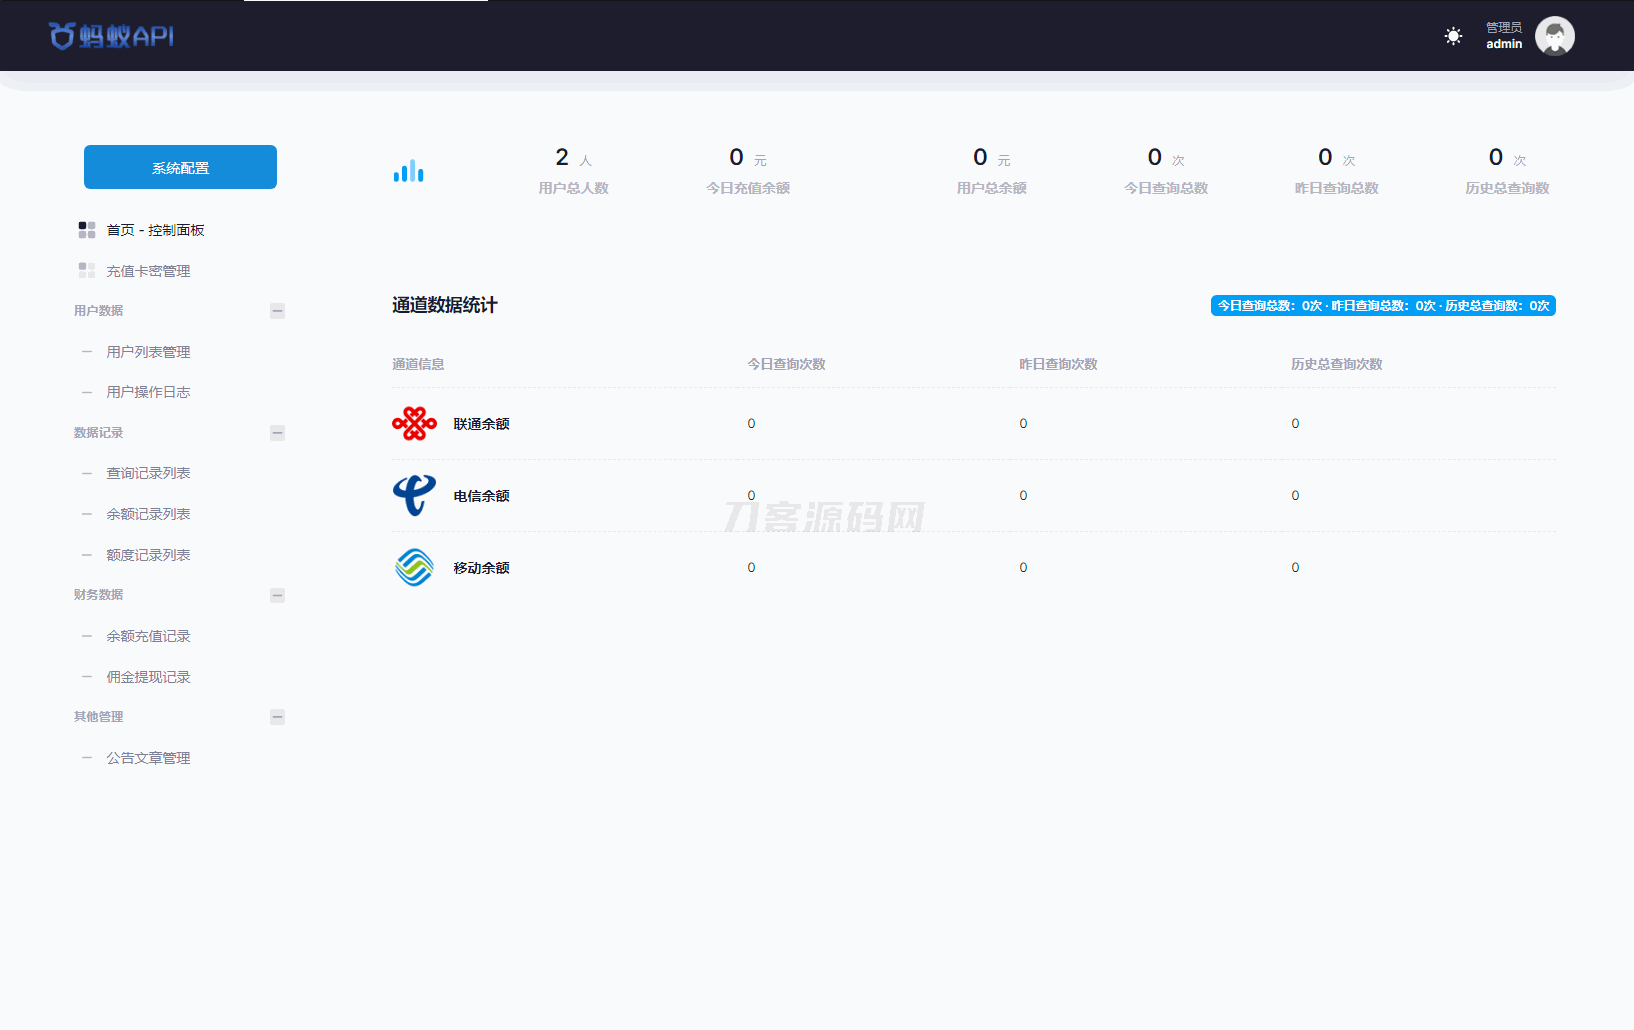Collapse the 用户数据 sidebar section

(277, 311)
